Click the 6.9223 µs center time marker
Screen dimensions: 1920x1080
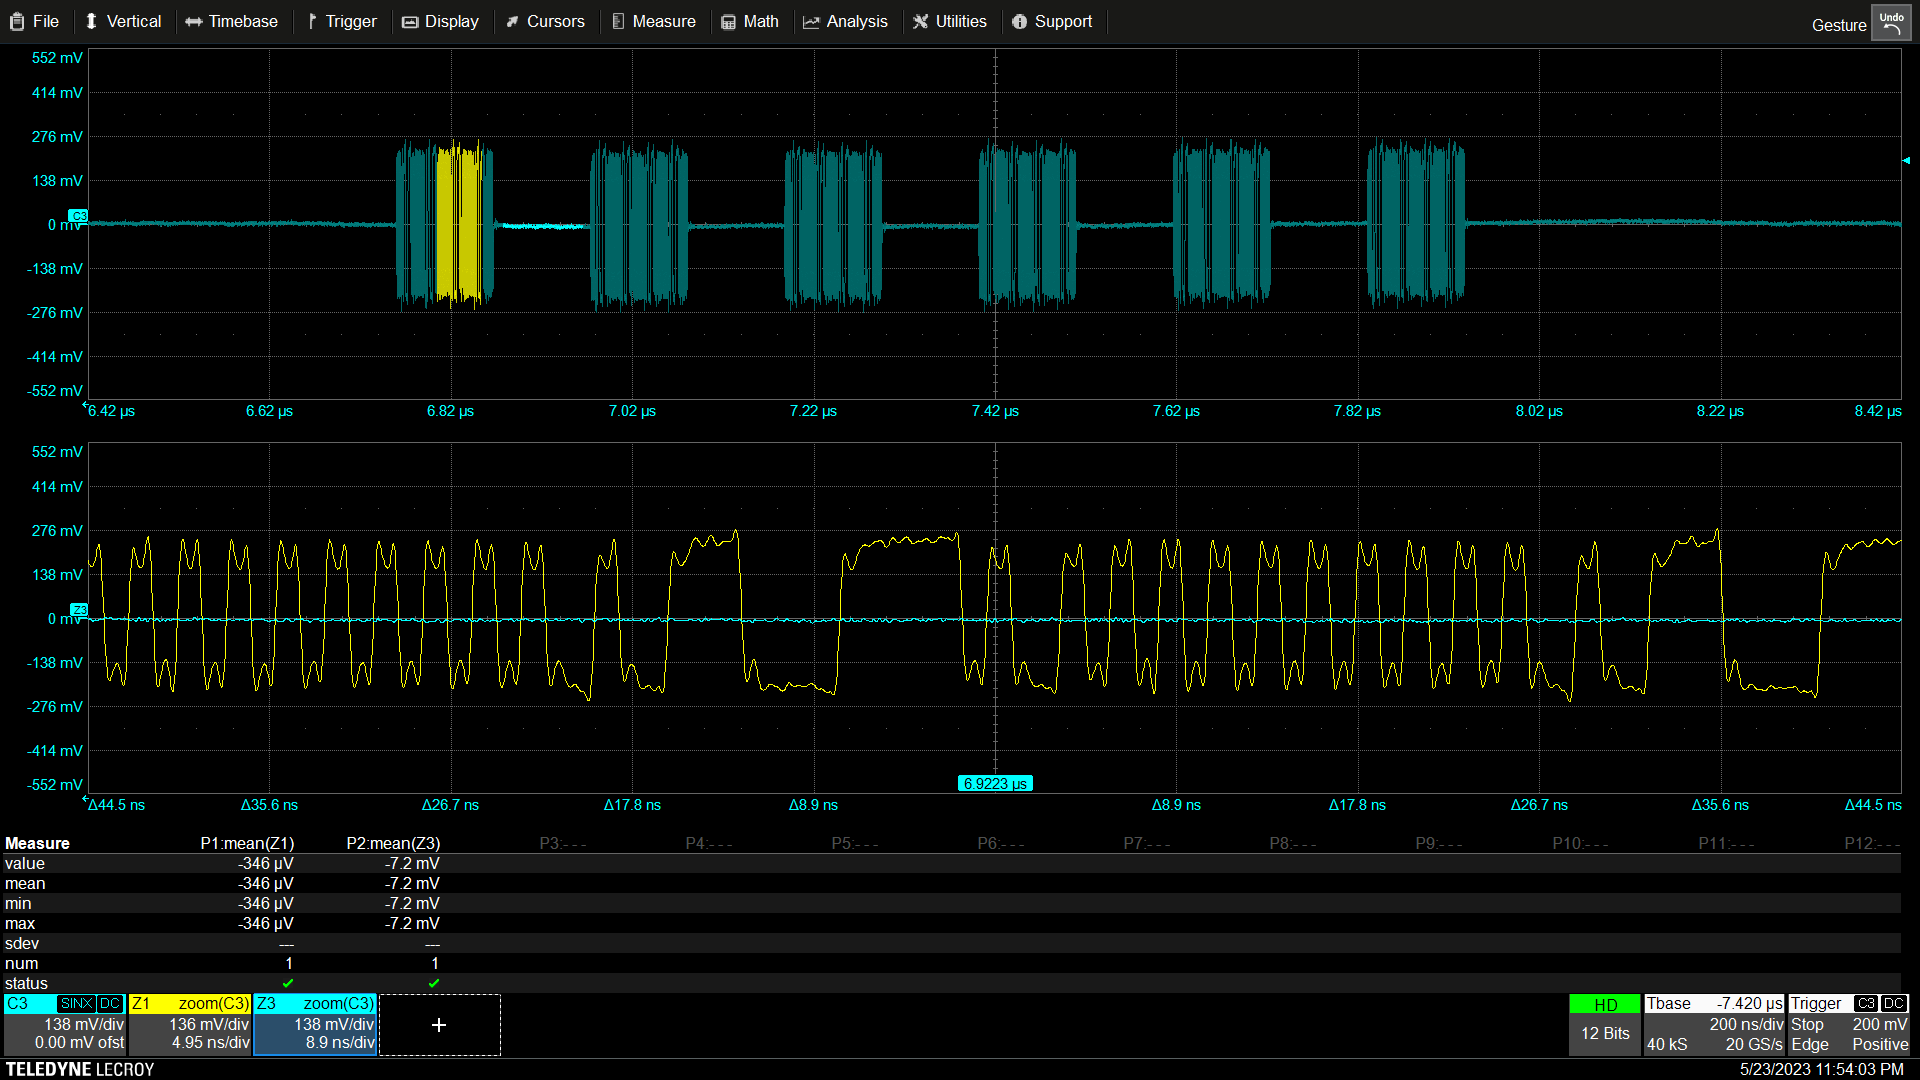[x=995, y=784]
